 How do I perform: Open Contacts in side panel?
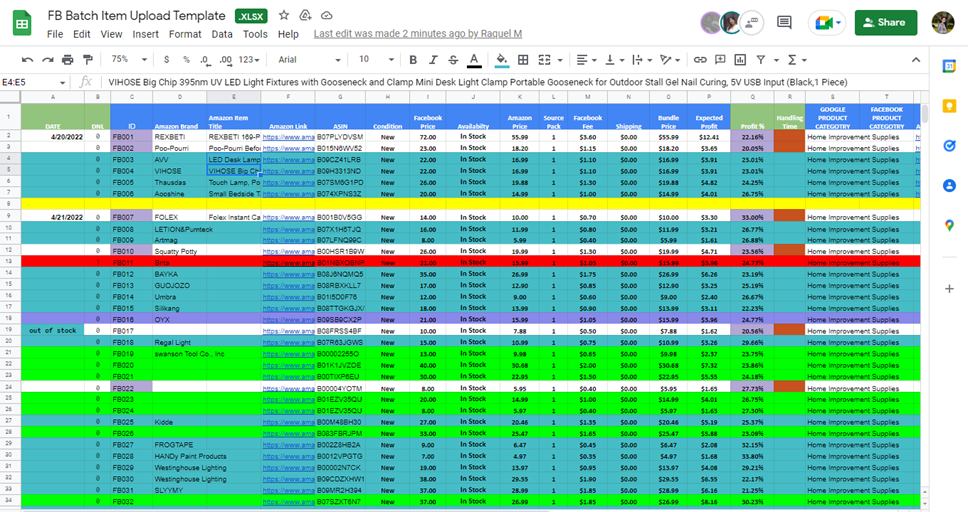(949, 185)
